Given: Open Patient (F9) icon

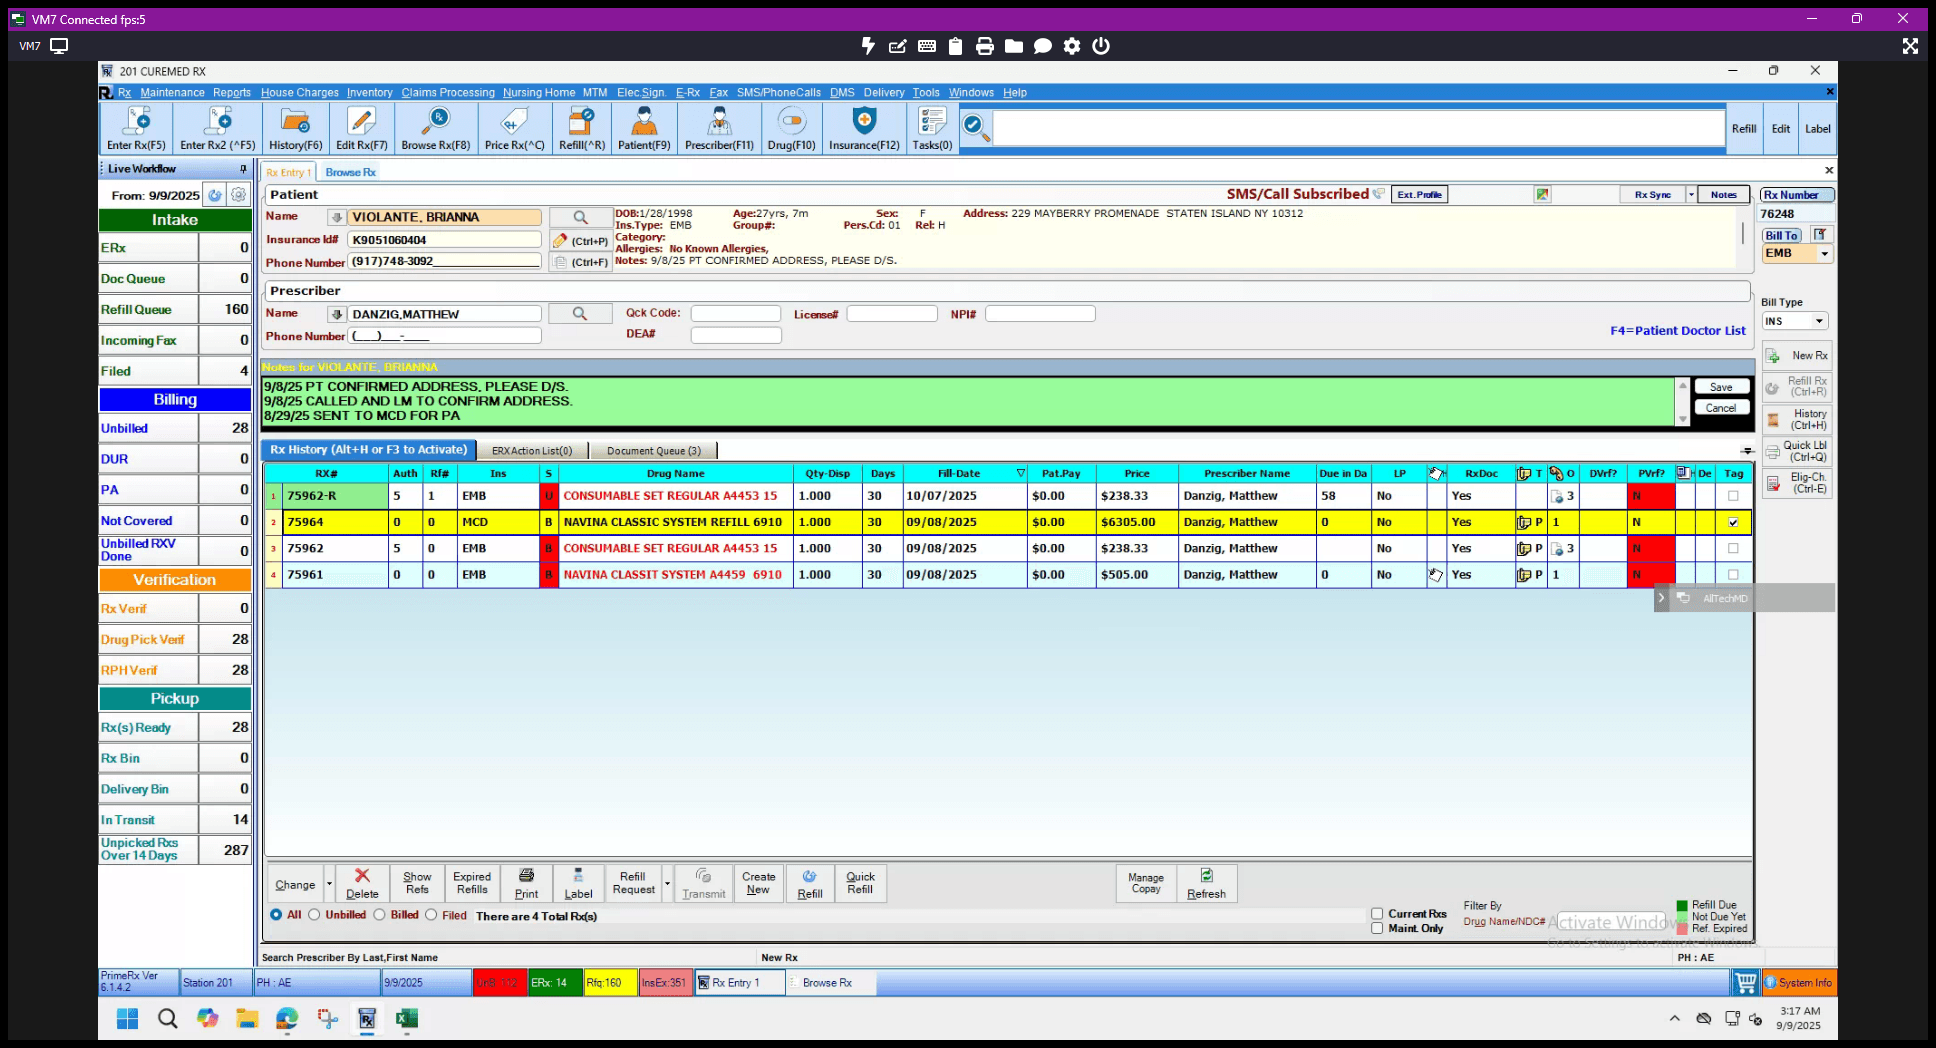Looking at the screenshot, I should (x=644, y=129).
